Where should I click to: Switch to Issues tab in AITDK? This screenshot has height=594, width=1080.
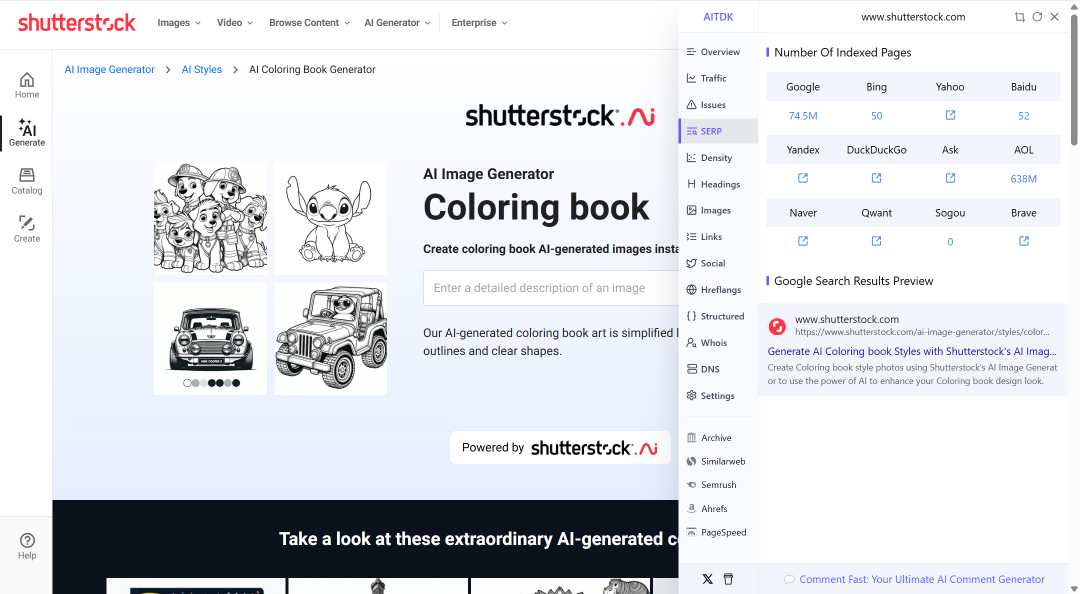coord(718,105)
